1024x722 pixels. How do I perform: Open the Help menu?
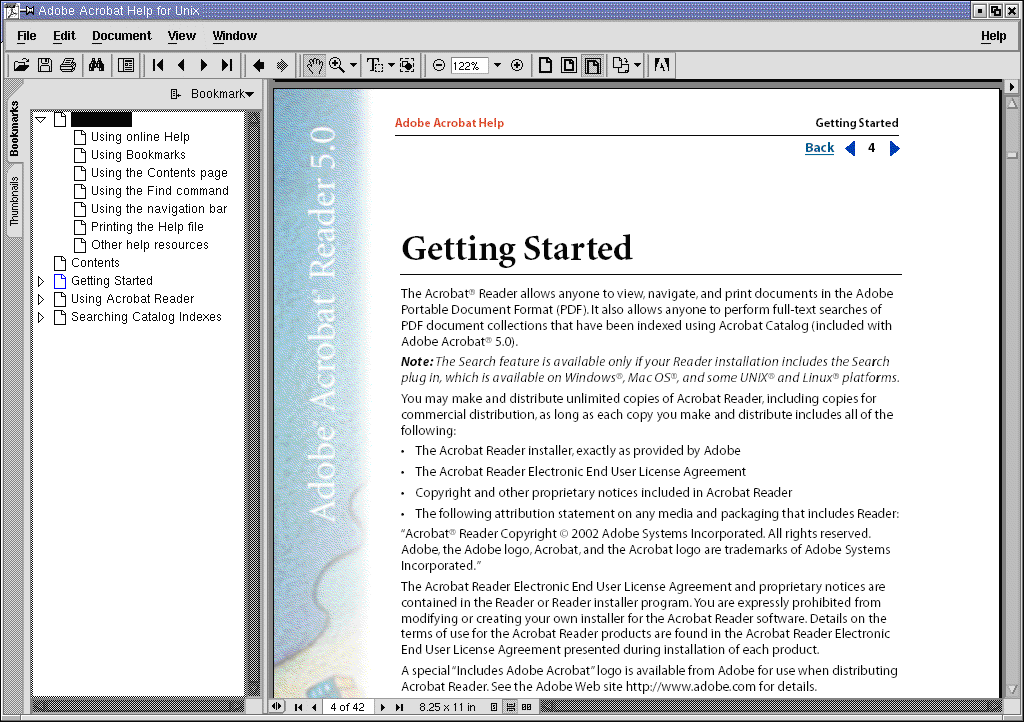coord(993,36)
